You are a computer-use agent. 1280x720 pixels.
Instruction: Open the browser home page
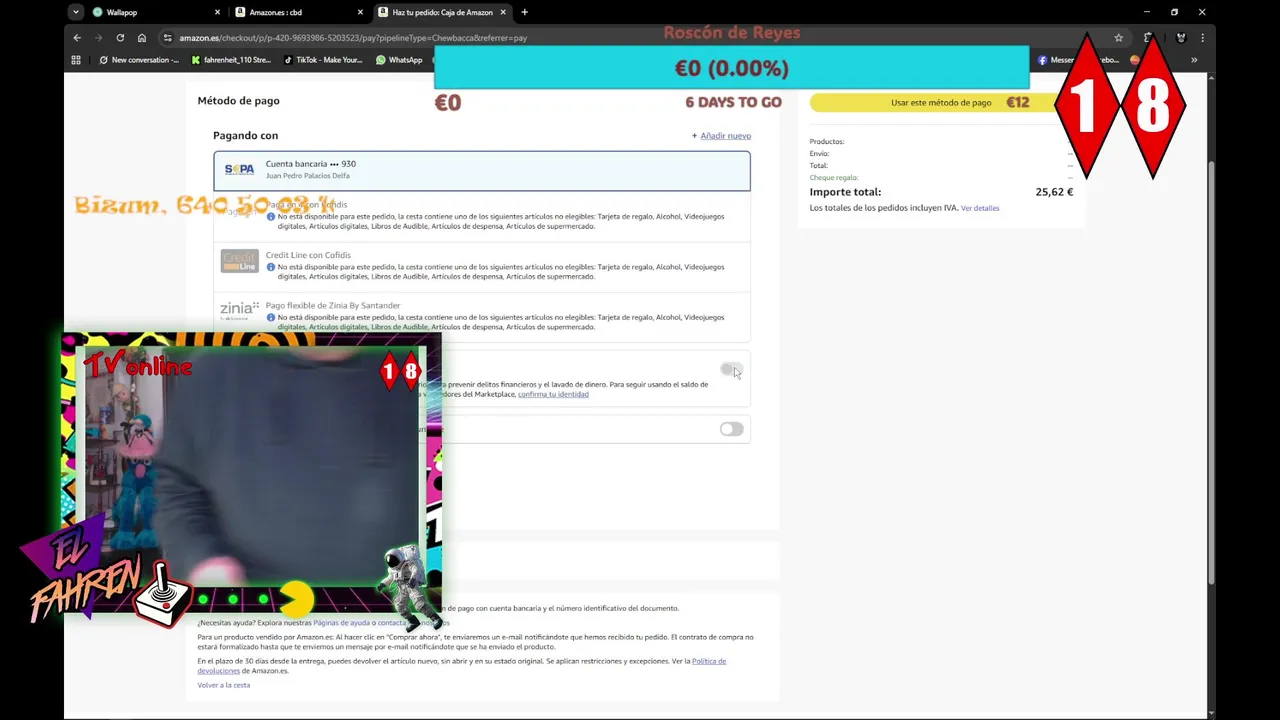tap(142, 38)
